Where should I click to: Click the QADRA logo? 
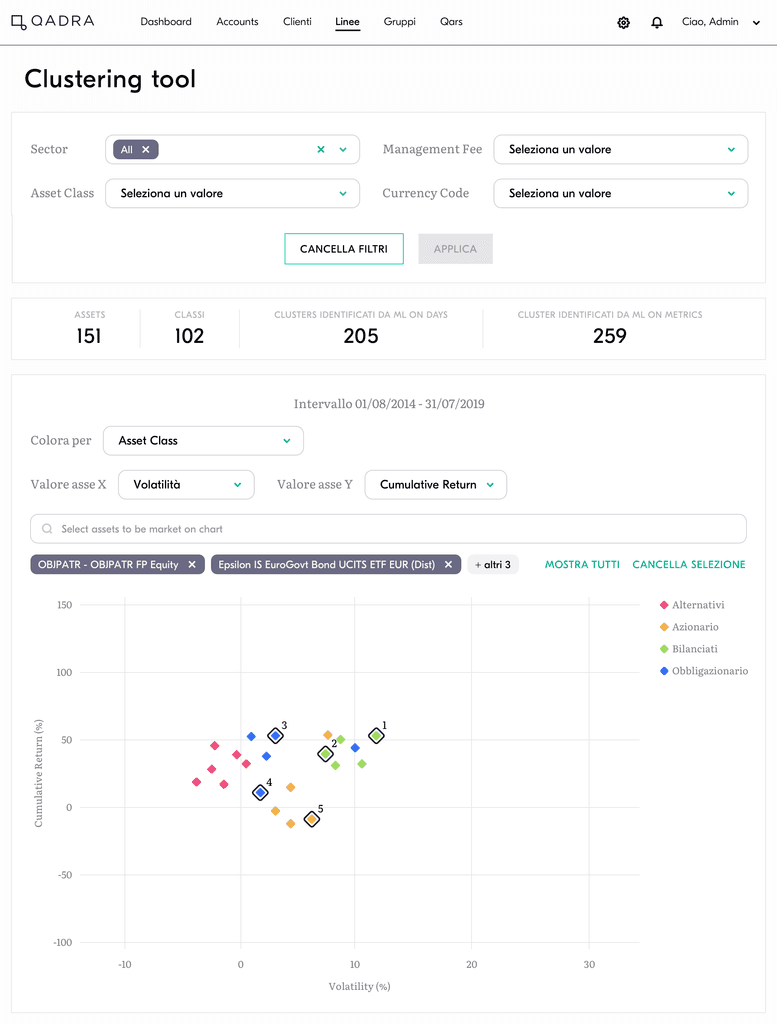point(53,22)
